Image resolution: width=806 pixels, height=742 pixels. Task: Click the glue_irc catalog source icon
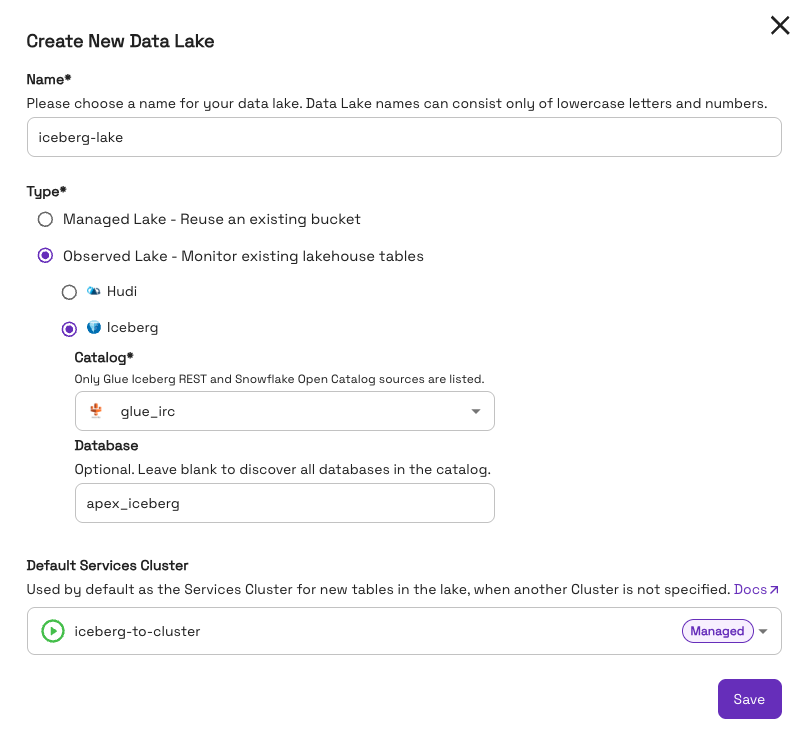(96, 411)
